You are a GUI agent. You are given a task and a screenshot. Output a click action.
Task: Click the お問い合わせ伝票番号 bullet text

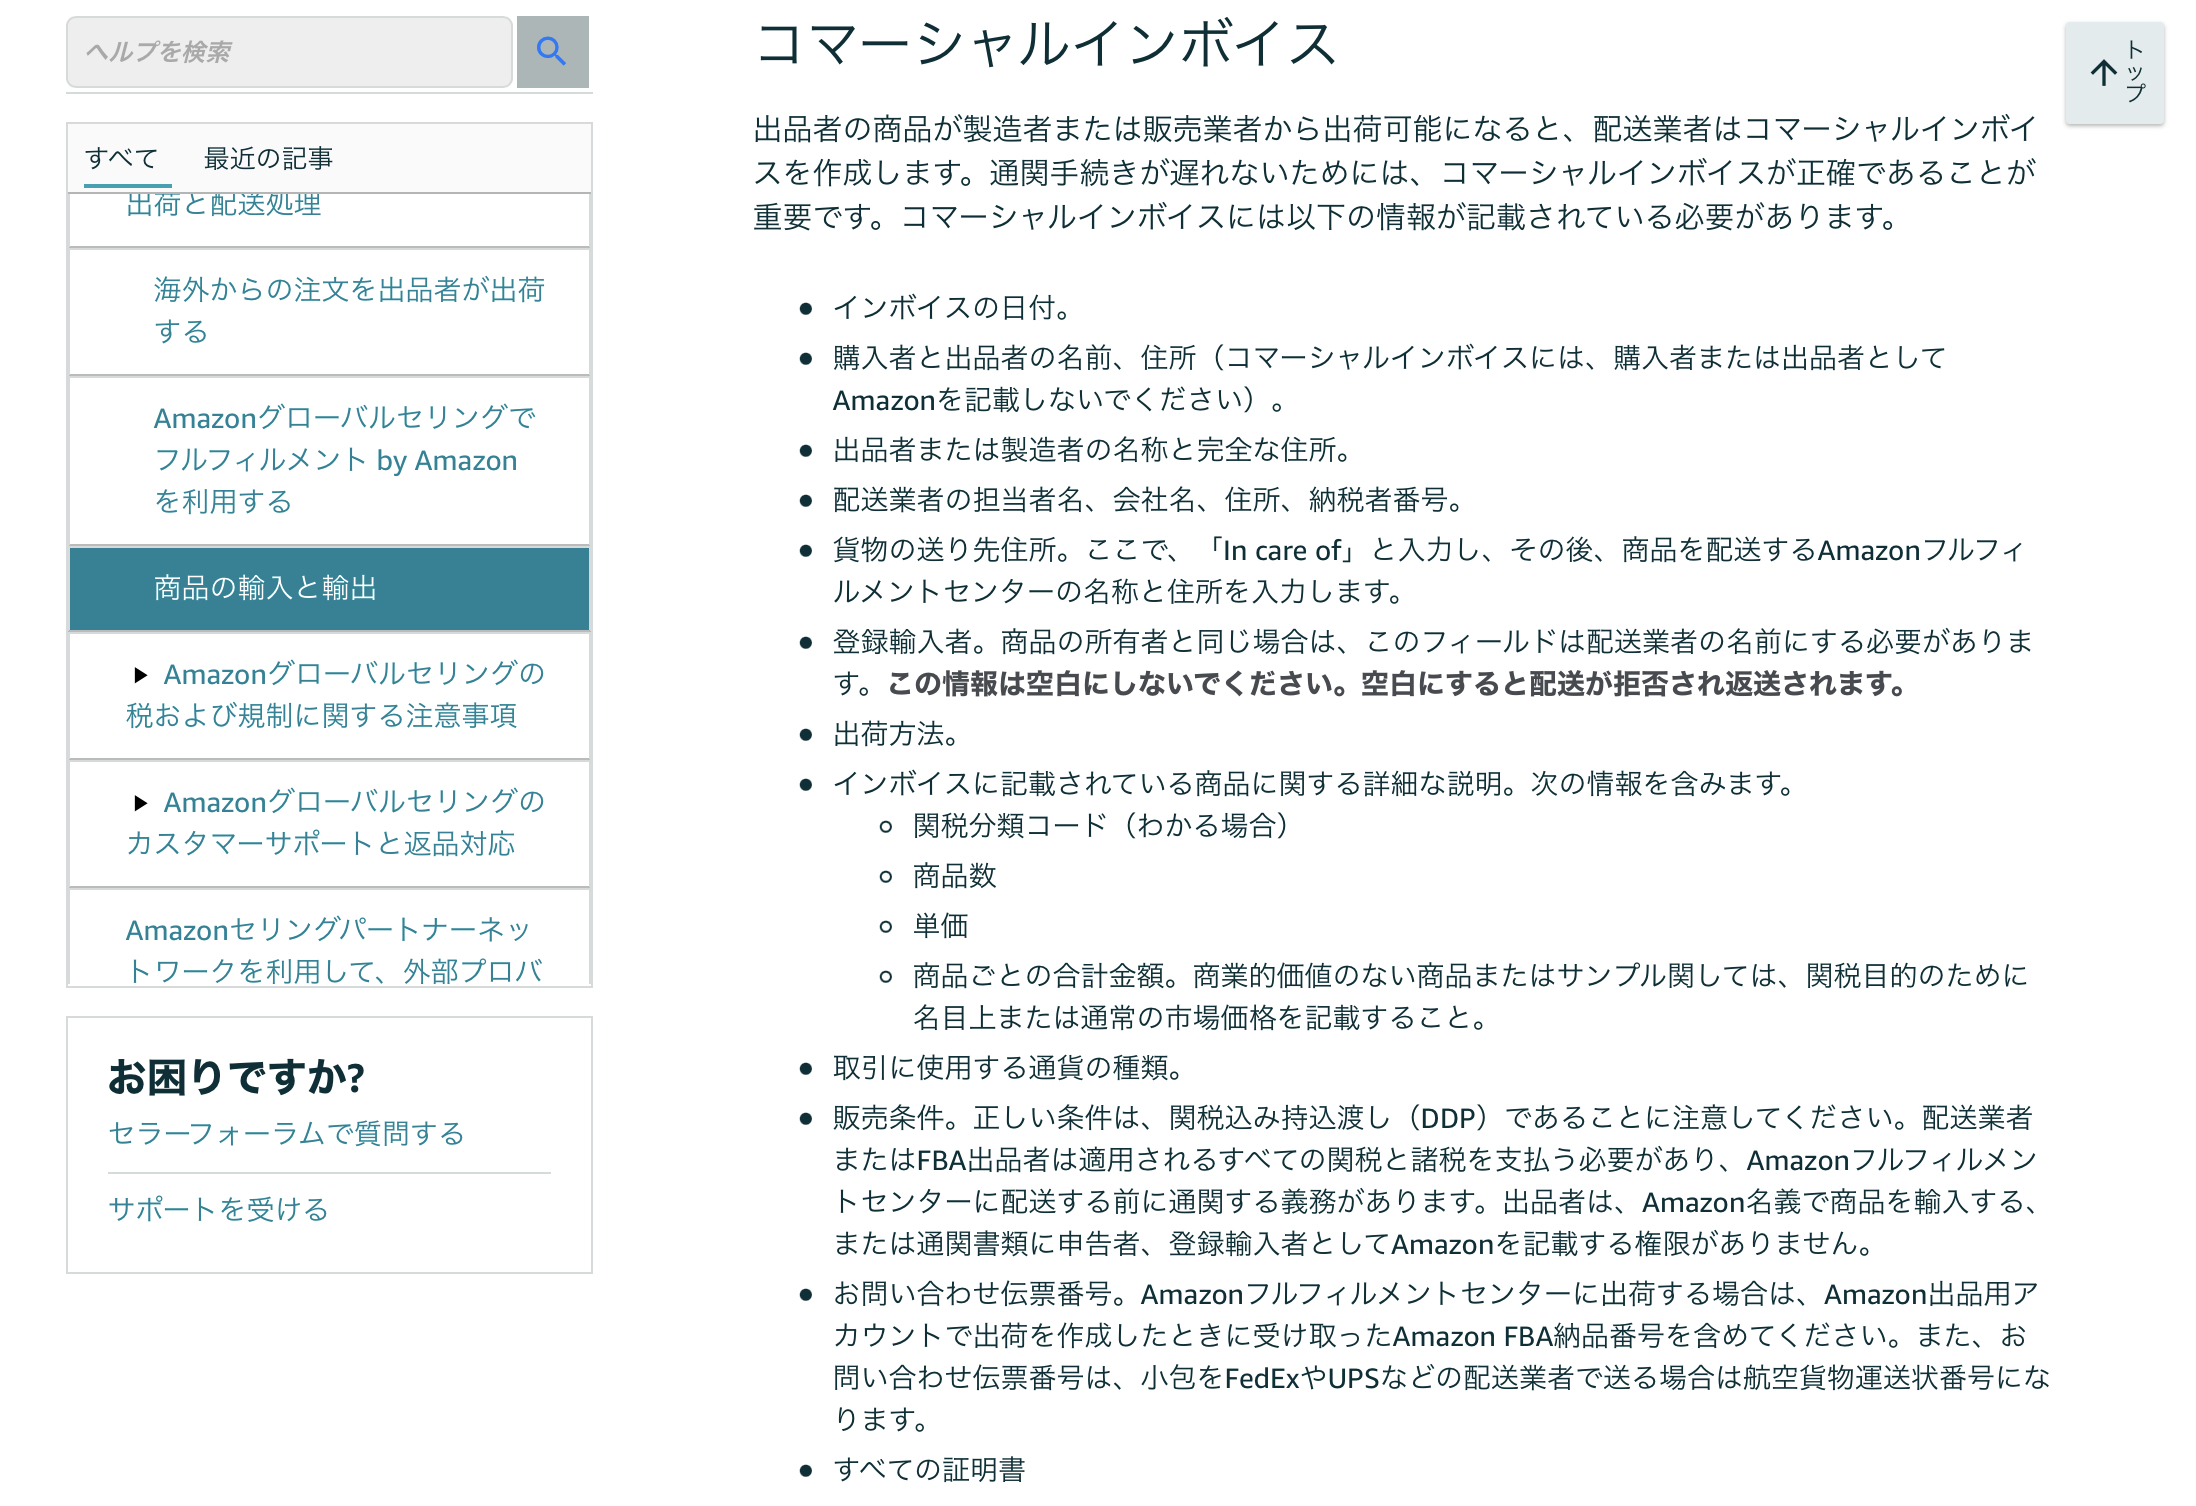coord(1441,1356)
